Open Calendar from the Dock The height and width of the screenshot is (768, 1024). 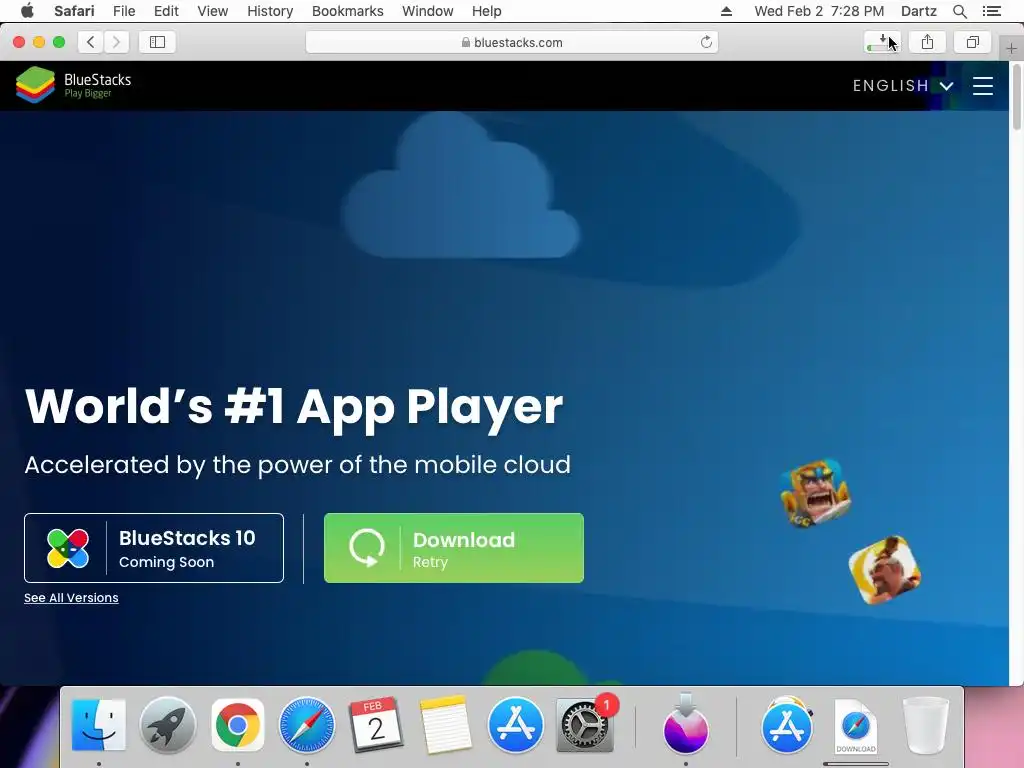pos(376,725)
